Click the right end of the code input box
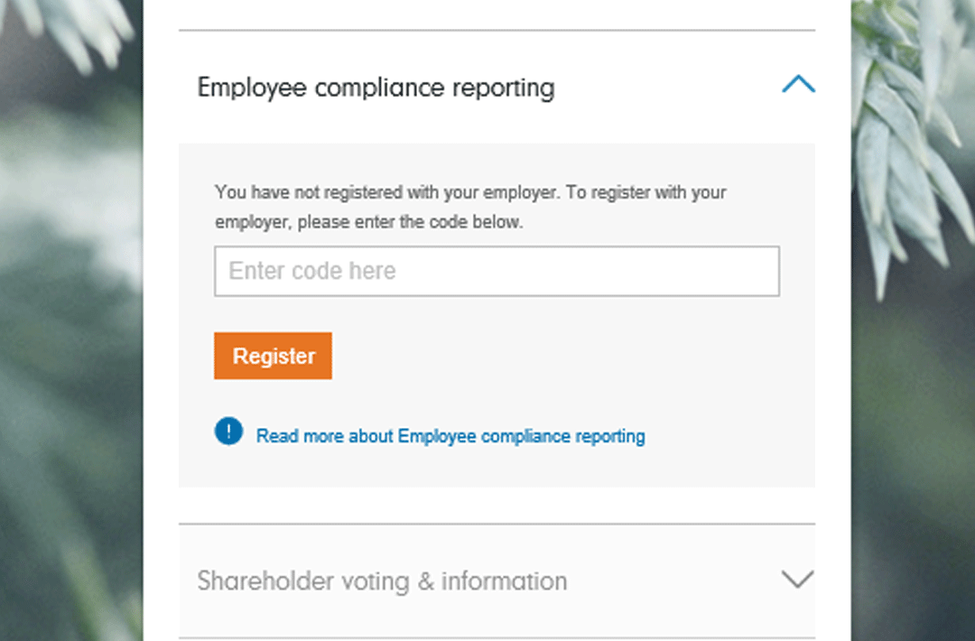 point(760,271)
